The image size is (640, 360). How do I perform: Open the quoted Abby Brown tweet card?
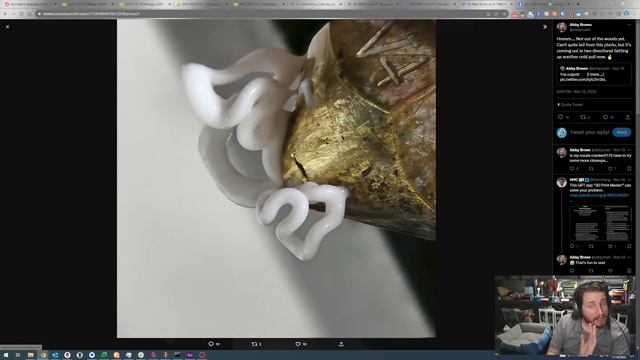point(594,74)
